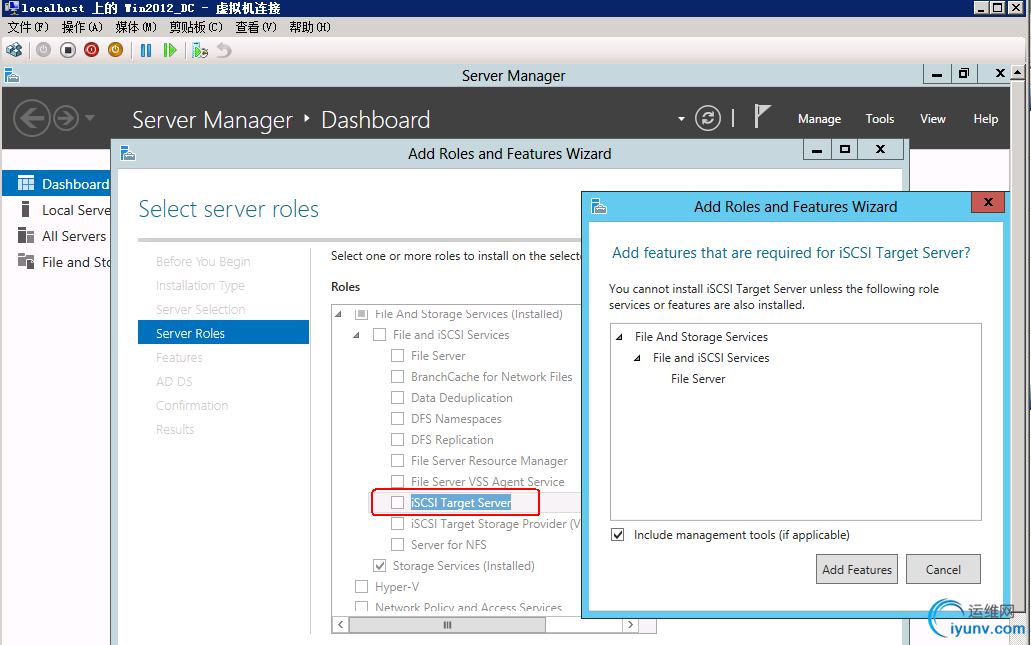1031x645 pixels.
Task: Check File Server Resource Manager
Action: tap(397, 461)
